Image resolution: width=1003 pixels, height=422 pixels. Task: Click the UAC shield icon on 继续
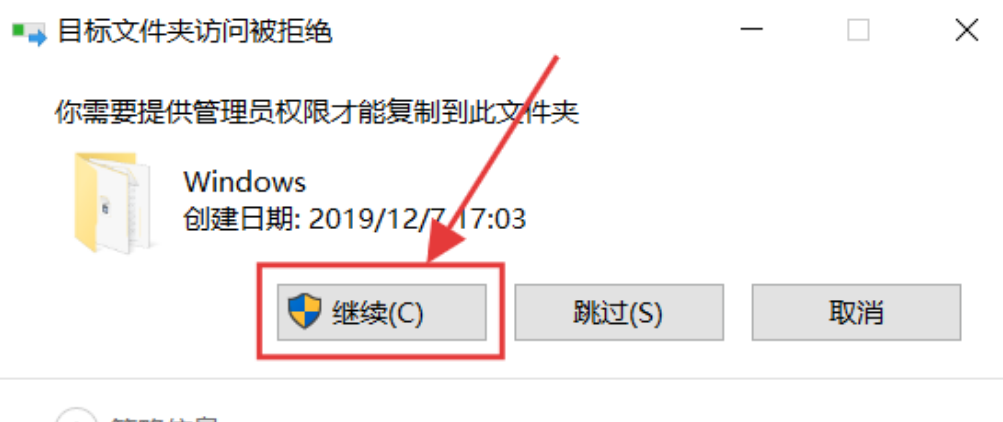coord(304,312)
